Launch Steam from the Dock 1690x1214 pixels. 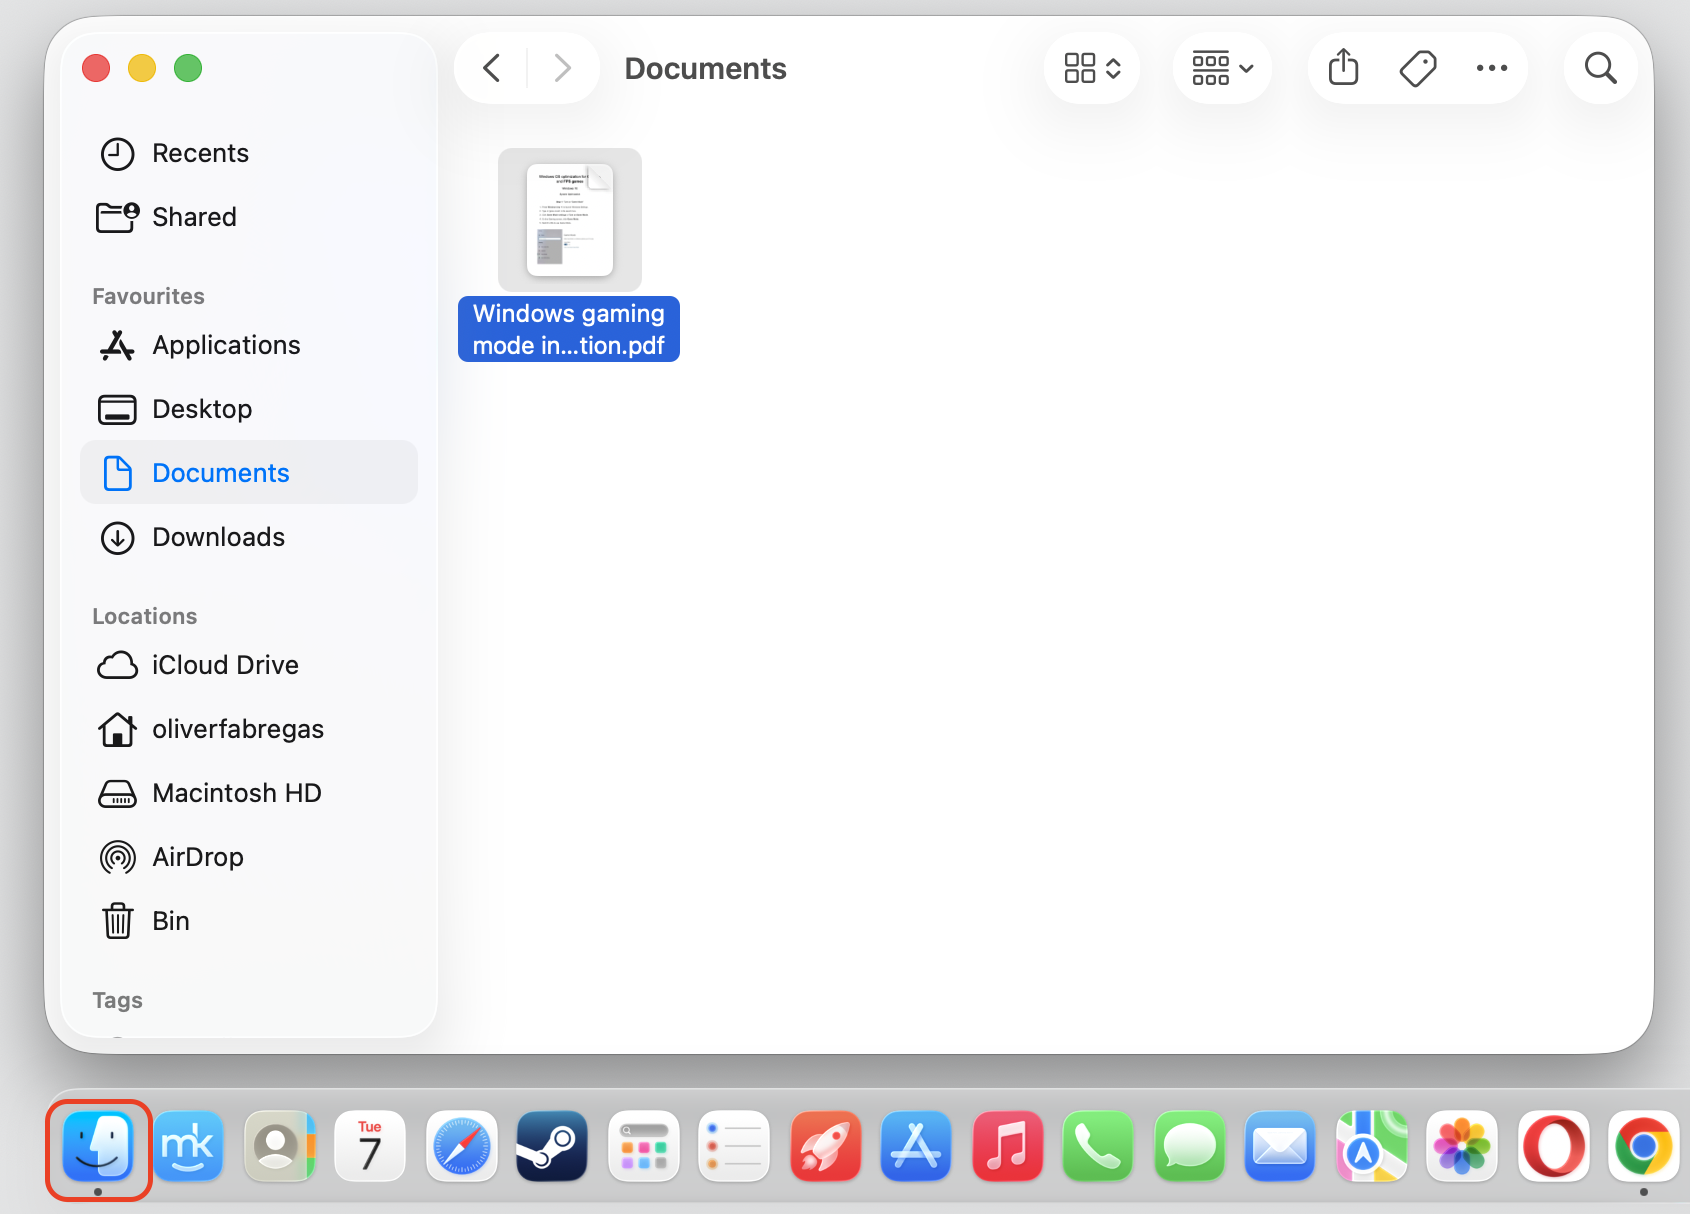[x=552, y=1146]
